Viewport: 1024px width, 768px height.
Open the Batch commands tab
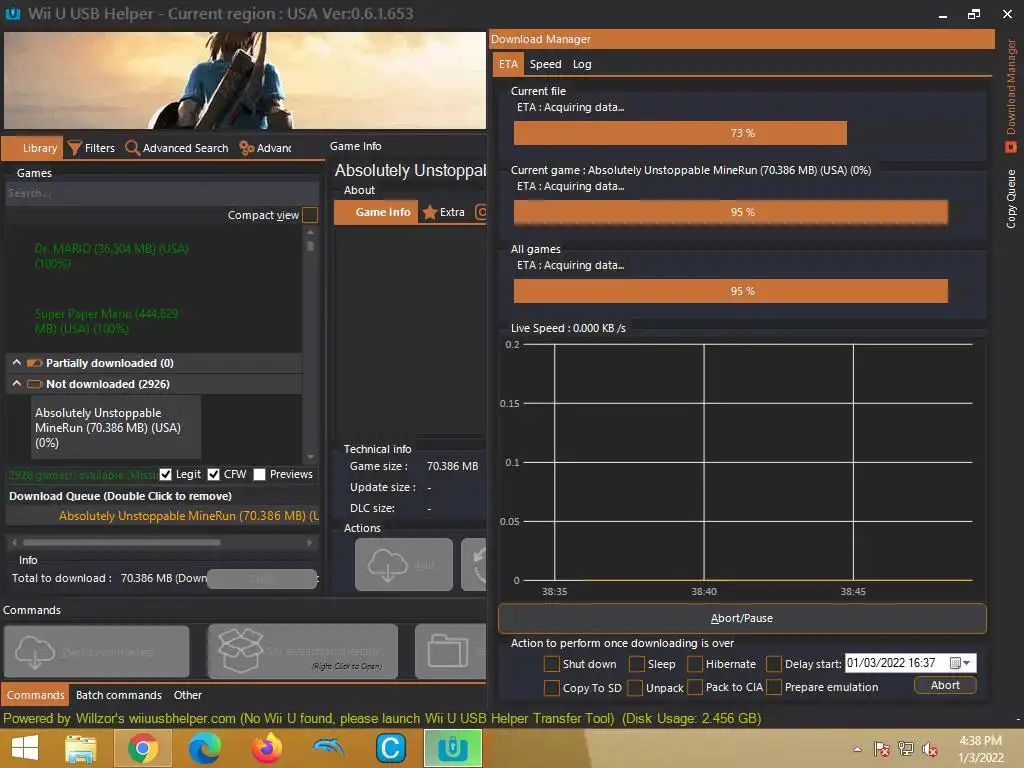(118, 696)
